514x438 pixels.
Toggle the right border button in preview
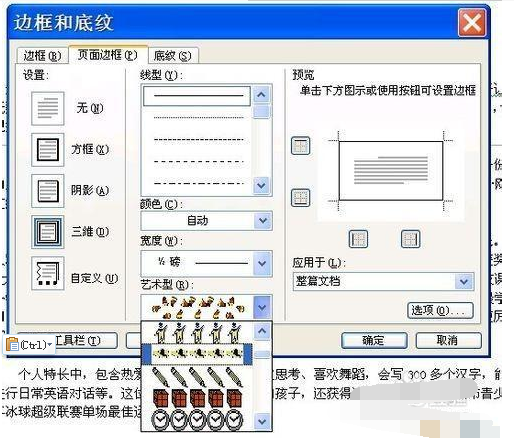410,239
